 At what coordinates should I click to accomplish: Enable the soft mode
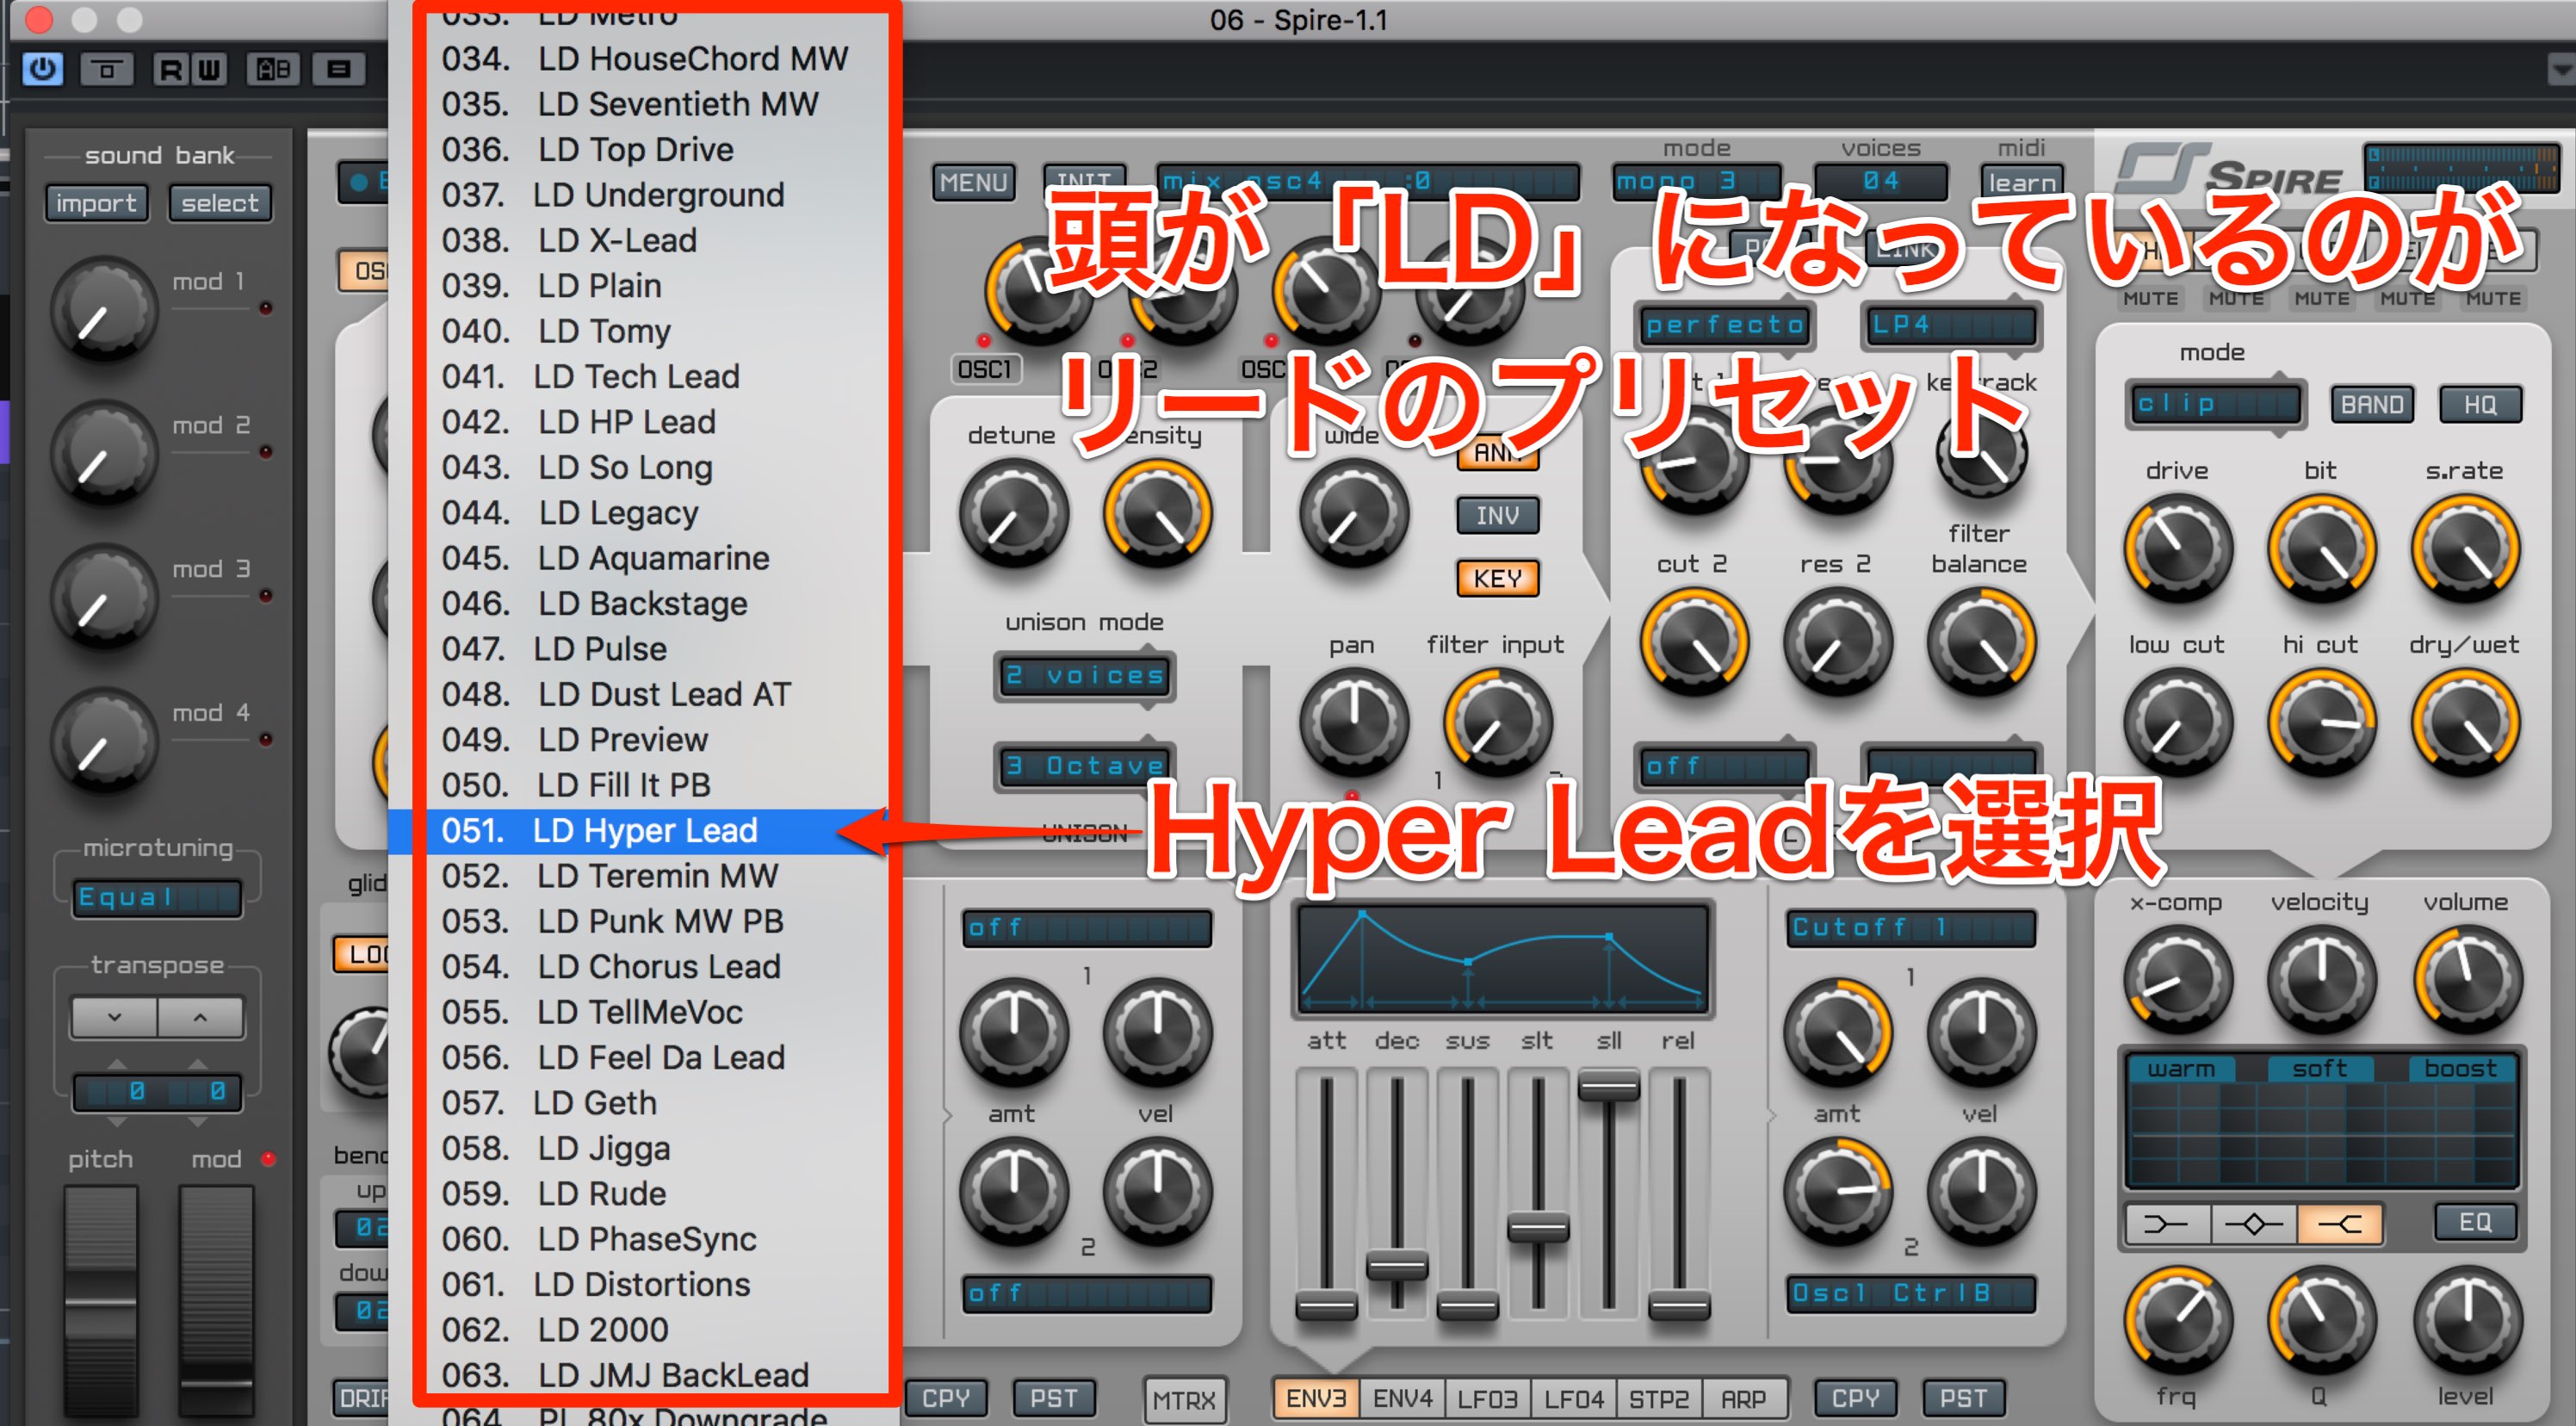pos(2320,1068)
